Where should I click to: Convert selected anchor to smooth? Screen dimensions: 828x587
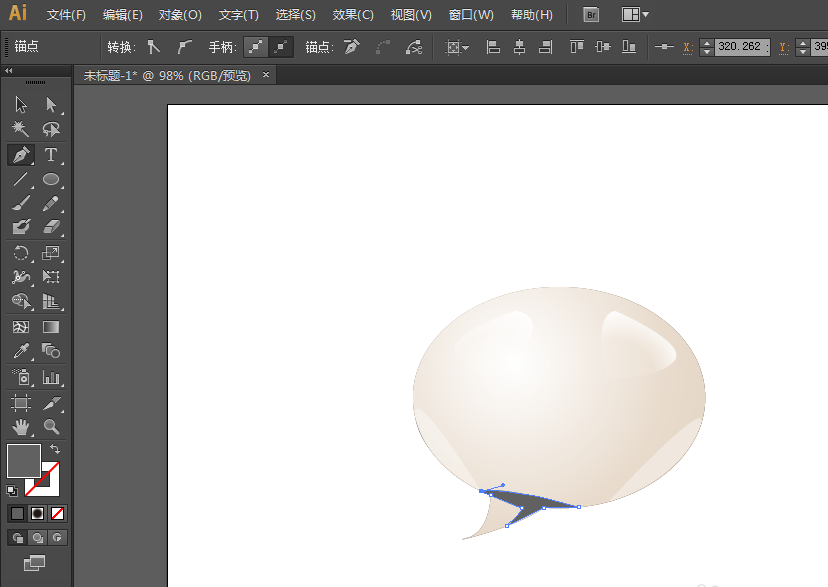tap(184, 47)
